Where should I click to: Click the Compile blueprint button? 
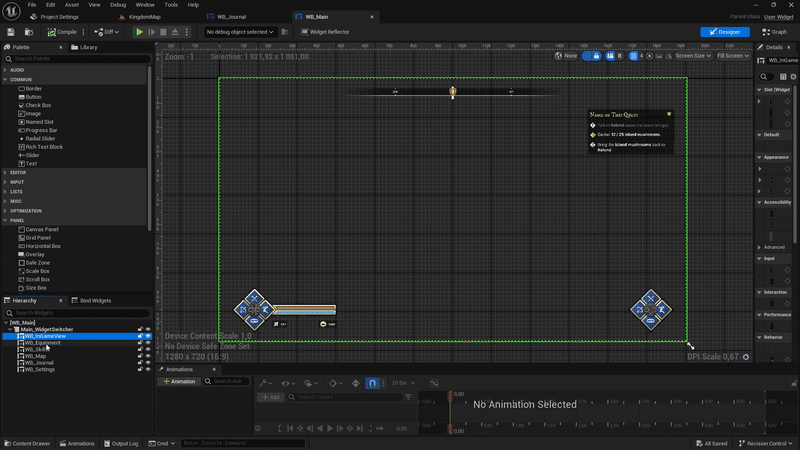click(x=61, y=32)
